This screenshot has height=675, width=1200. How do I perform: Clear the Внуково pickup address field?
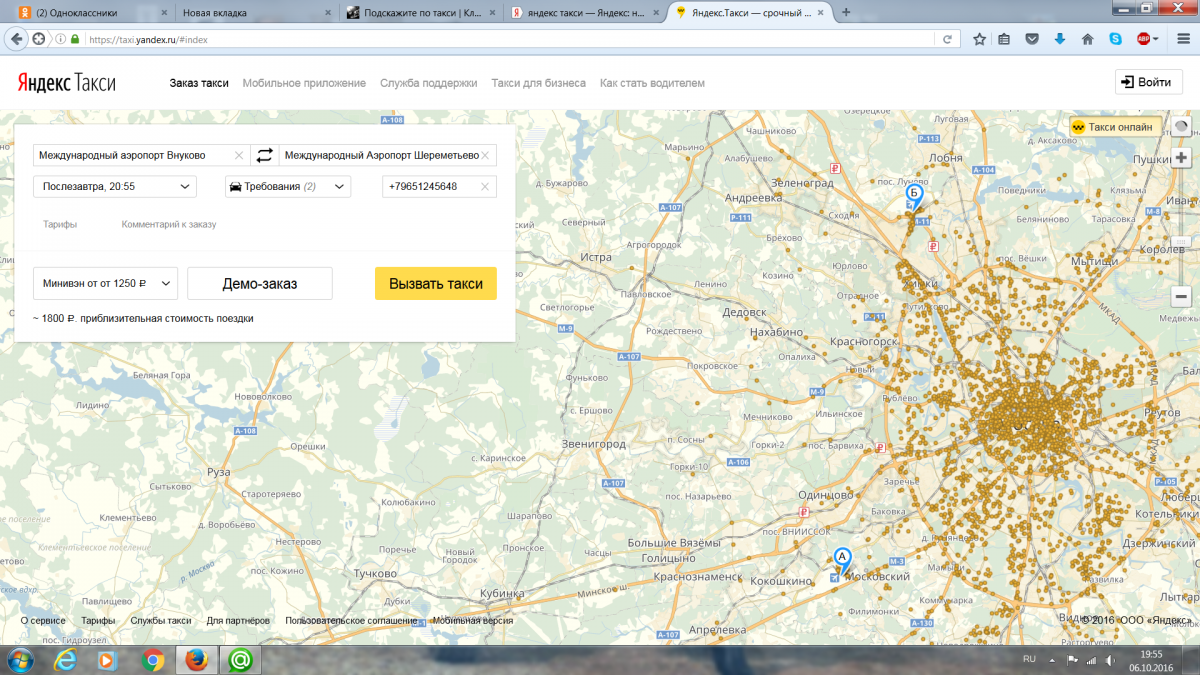(238, 156)
